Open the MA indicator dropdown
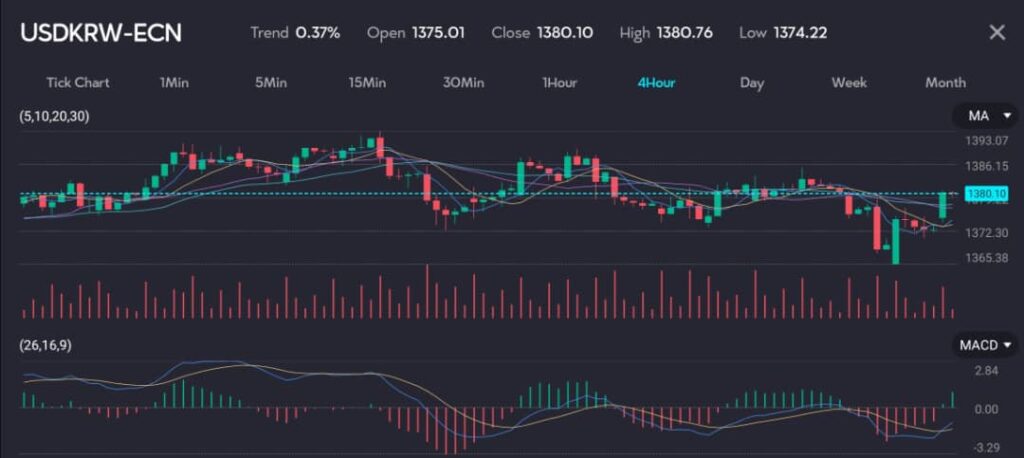Viewport: 1024px width, 458px height. click(x=989, y=117)
